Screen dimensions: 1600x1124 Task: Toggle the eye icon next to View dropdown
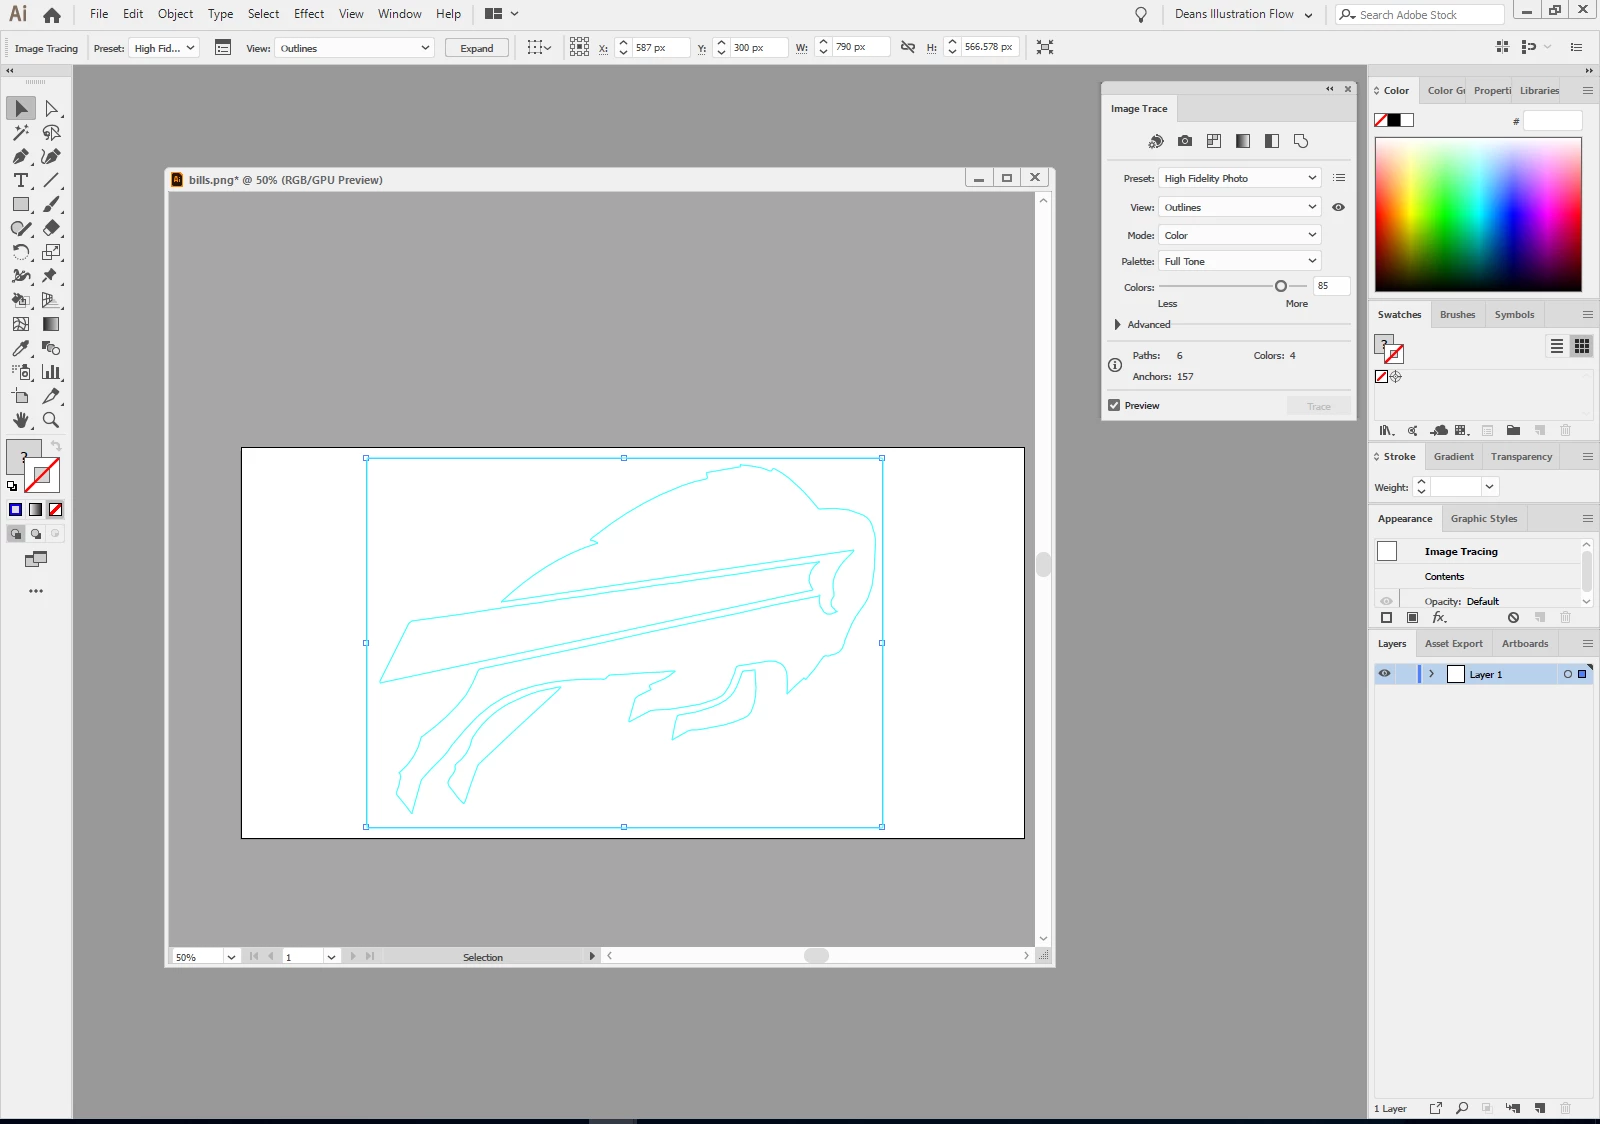coord(1338,207)
